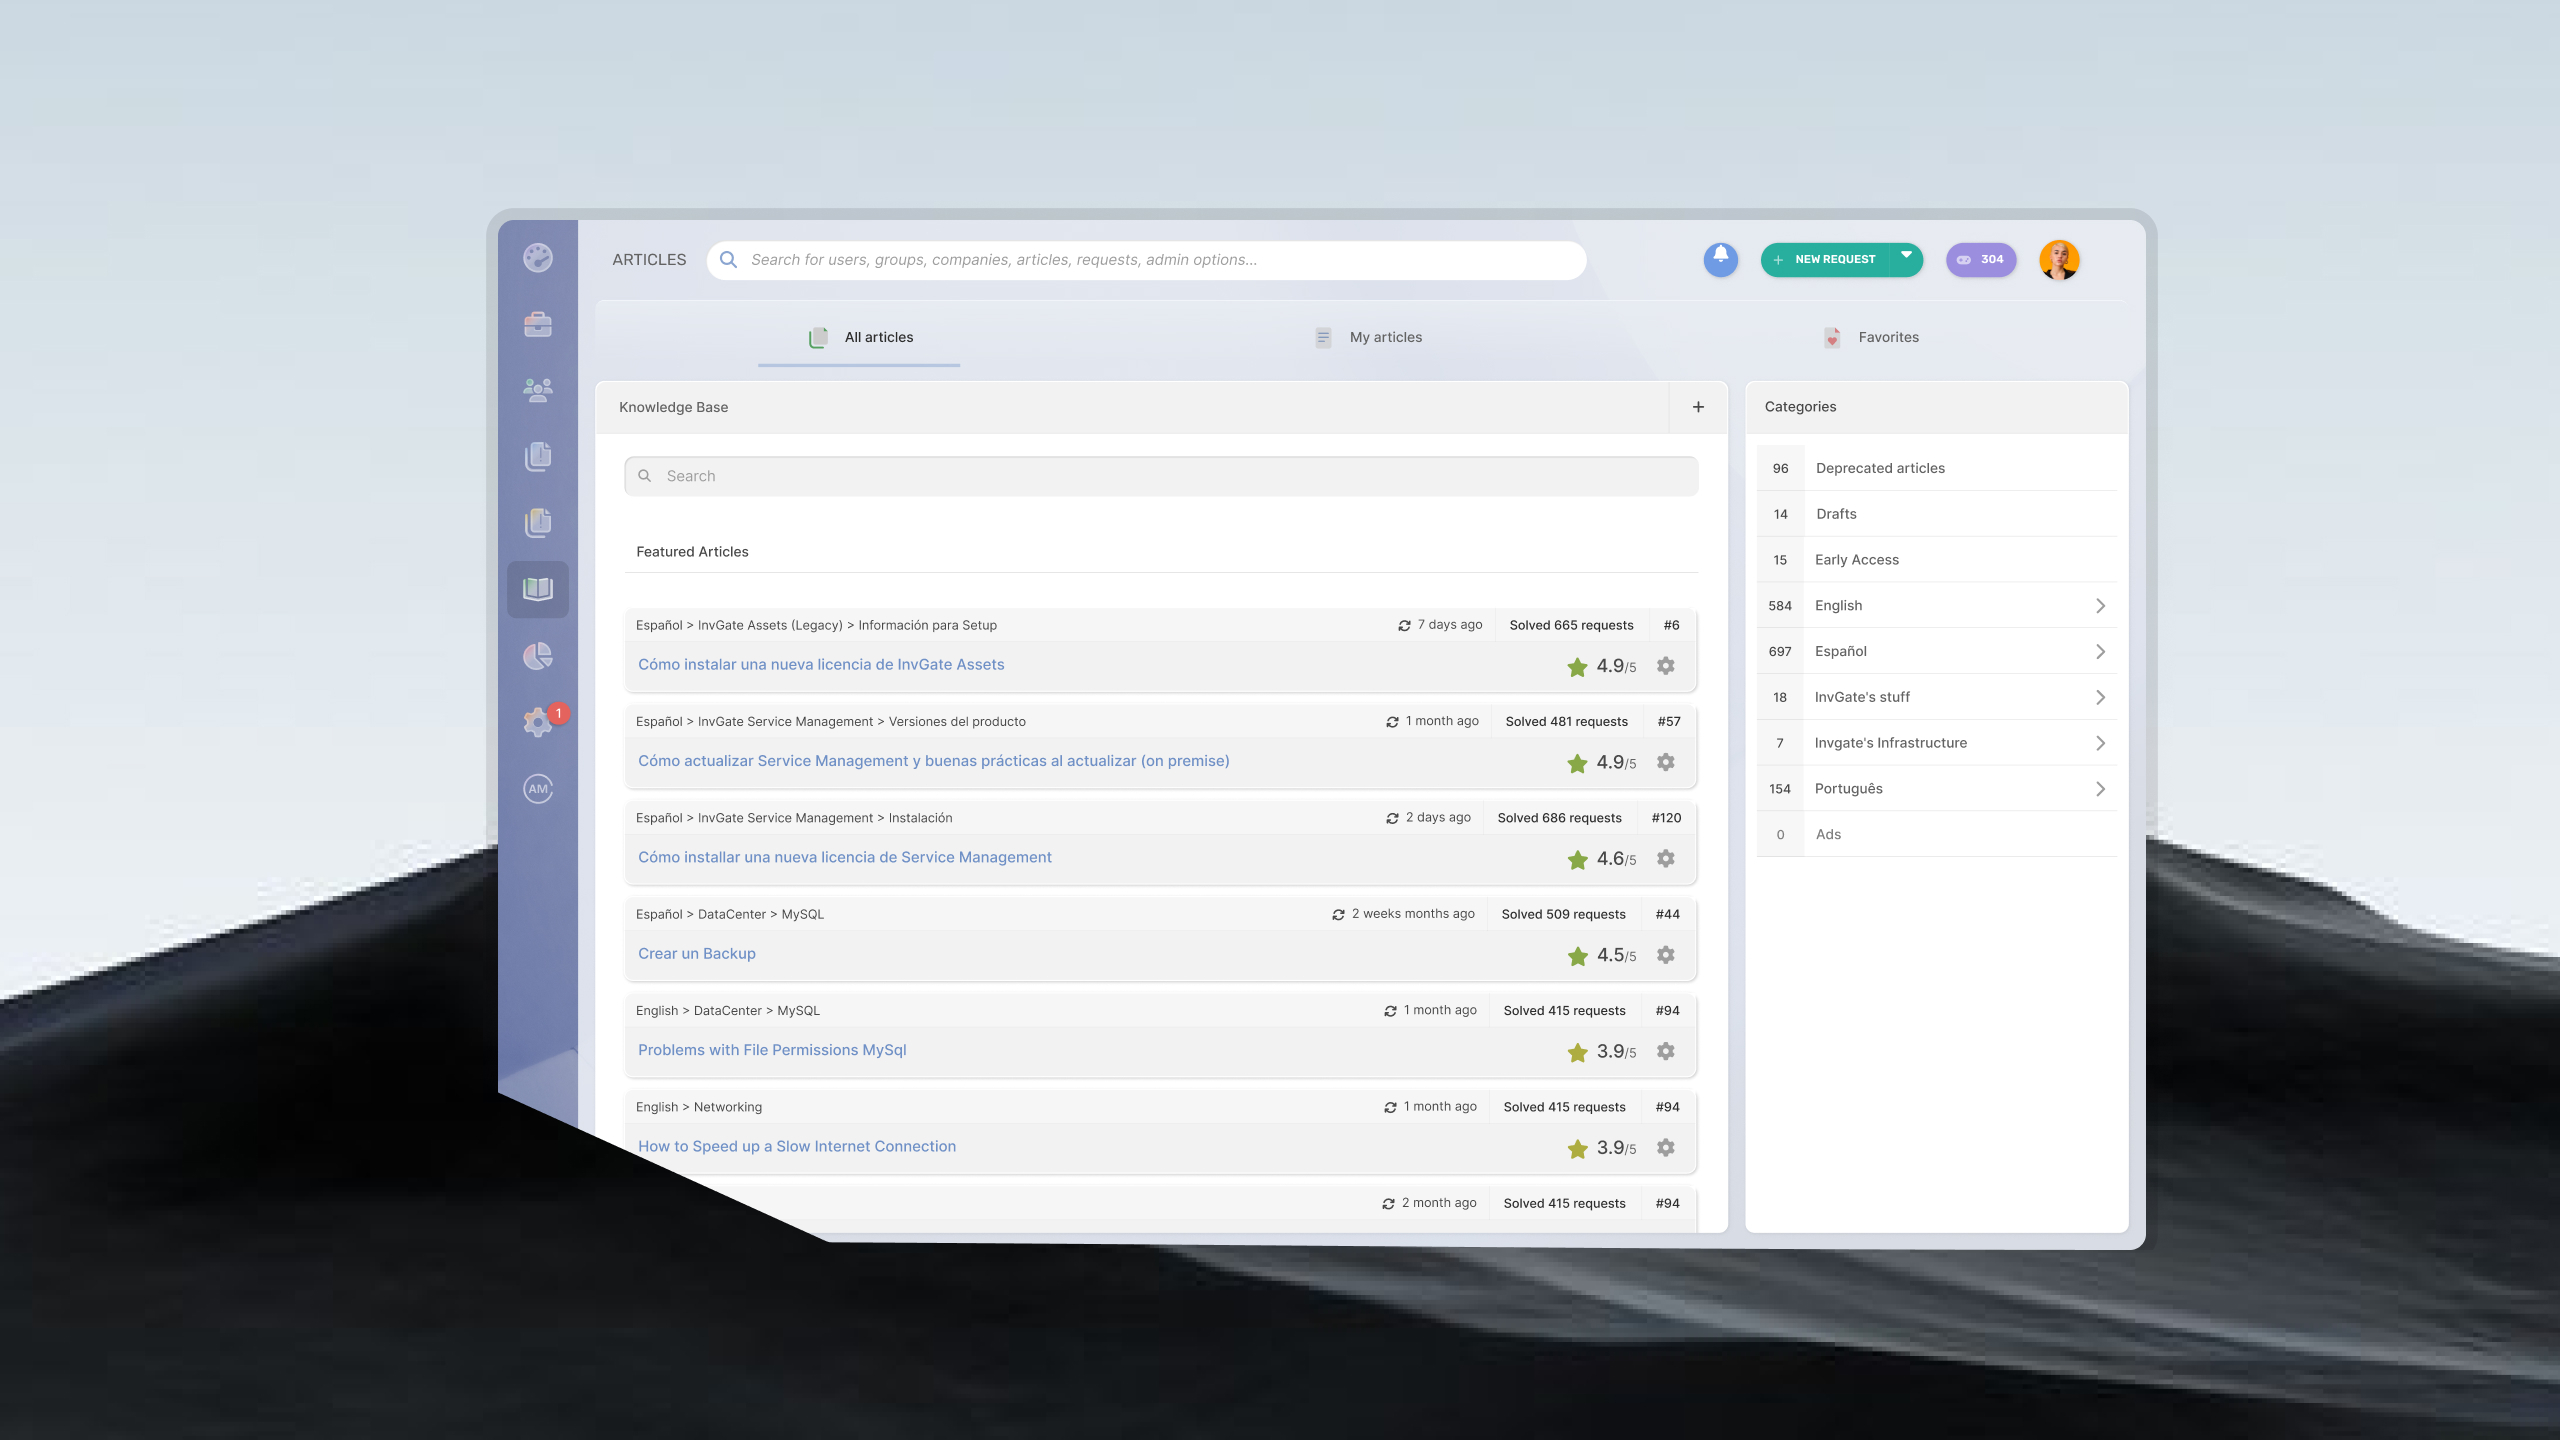Open Cómo actualizar Service Management article
This screenshot has width=2560, height=1440.
(934, 761)
